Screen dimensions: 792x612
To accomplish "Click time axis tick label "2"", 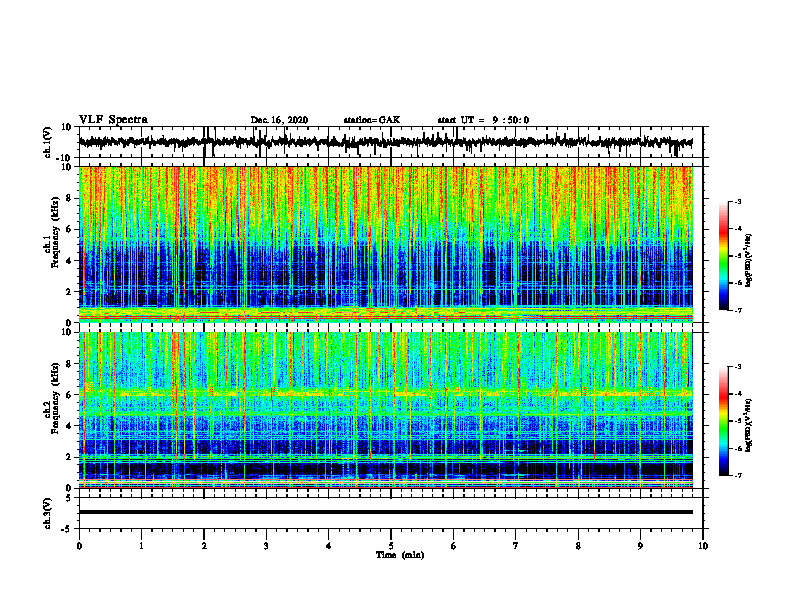I will pyautogui.click(x=204, y=546).
